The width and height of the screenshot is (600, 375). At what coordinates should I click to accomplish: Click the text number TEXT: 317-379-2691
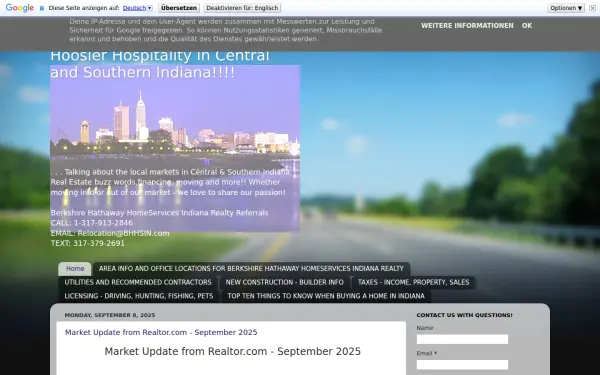click(87, 243)
